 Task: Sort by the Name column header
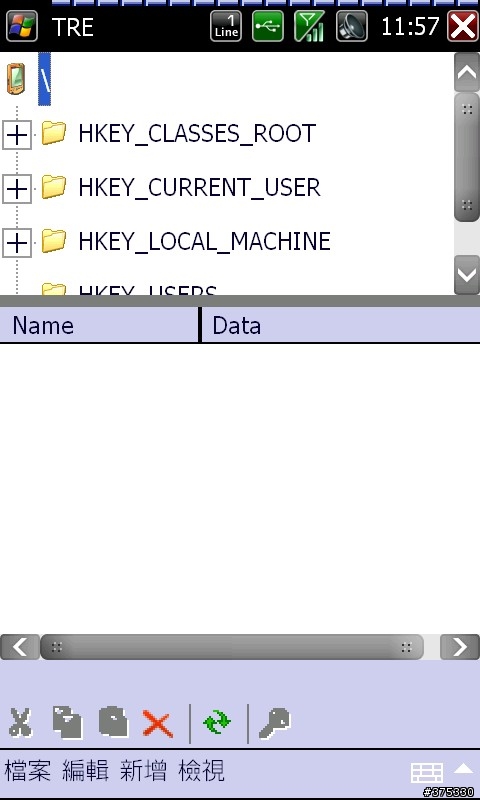pos(99,325)
